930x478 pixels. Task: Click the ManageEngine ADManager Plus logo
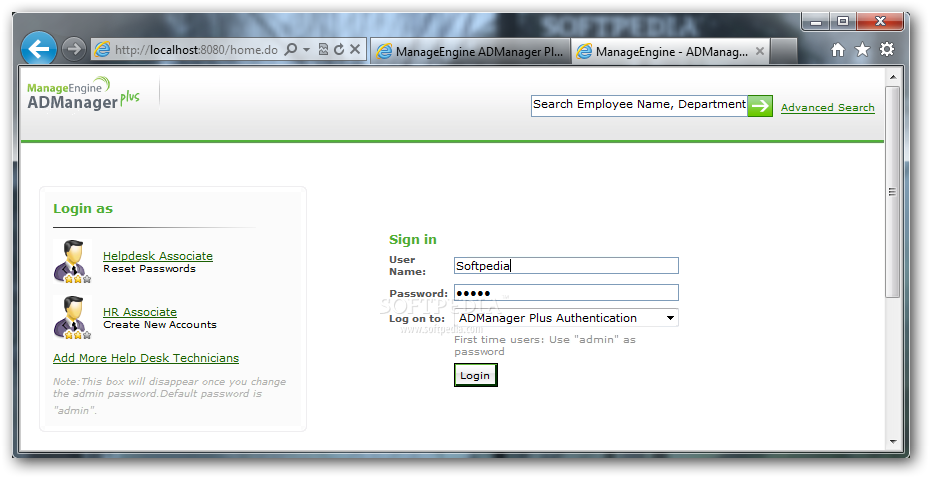(83, 94)
